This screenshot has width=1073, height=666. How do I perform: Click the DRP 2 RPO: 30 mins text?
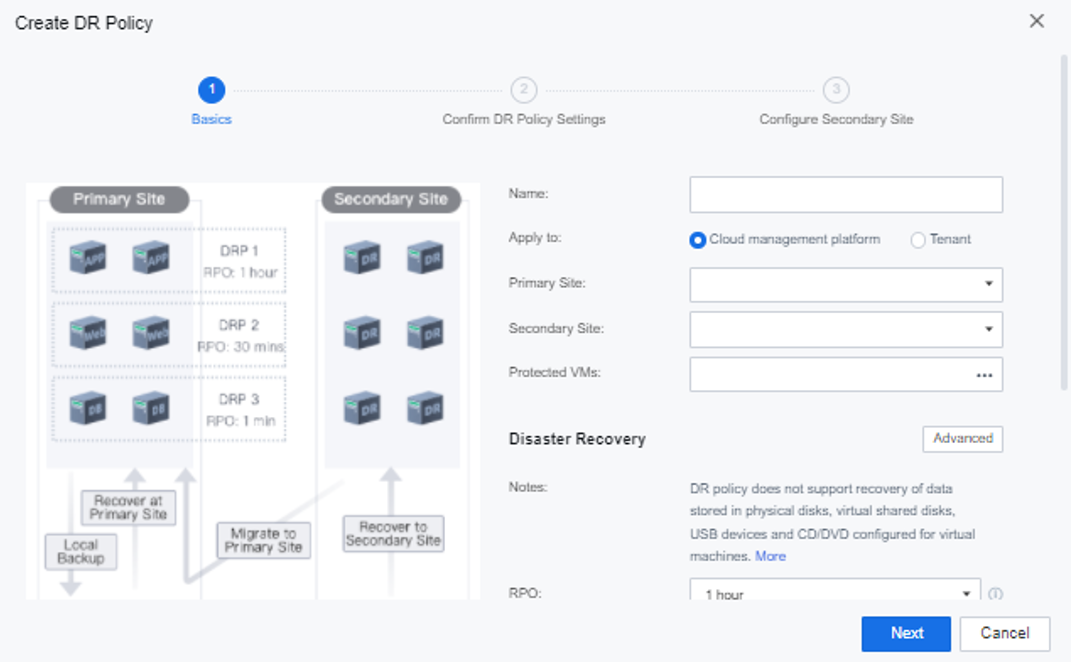coord(240,336)
